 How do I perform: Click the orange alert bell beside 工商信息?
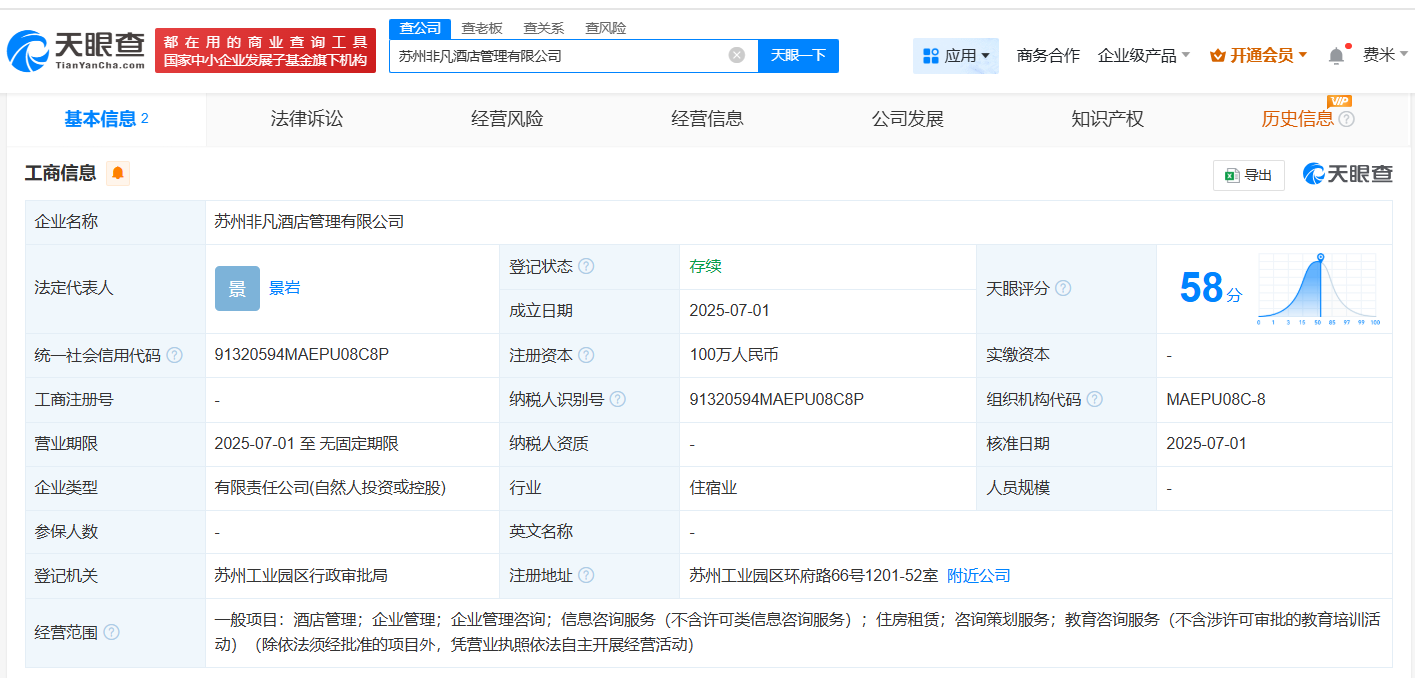118,174
